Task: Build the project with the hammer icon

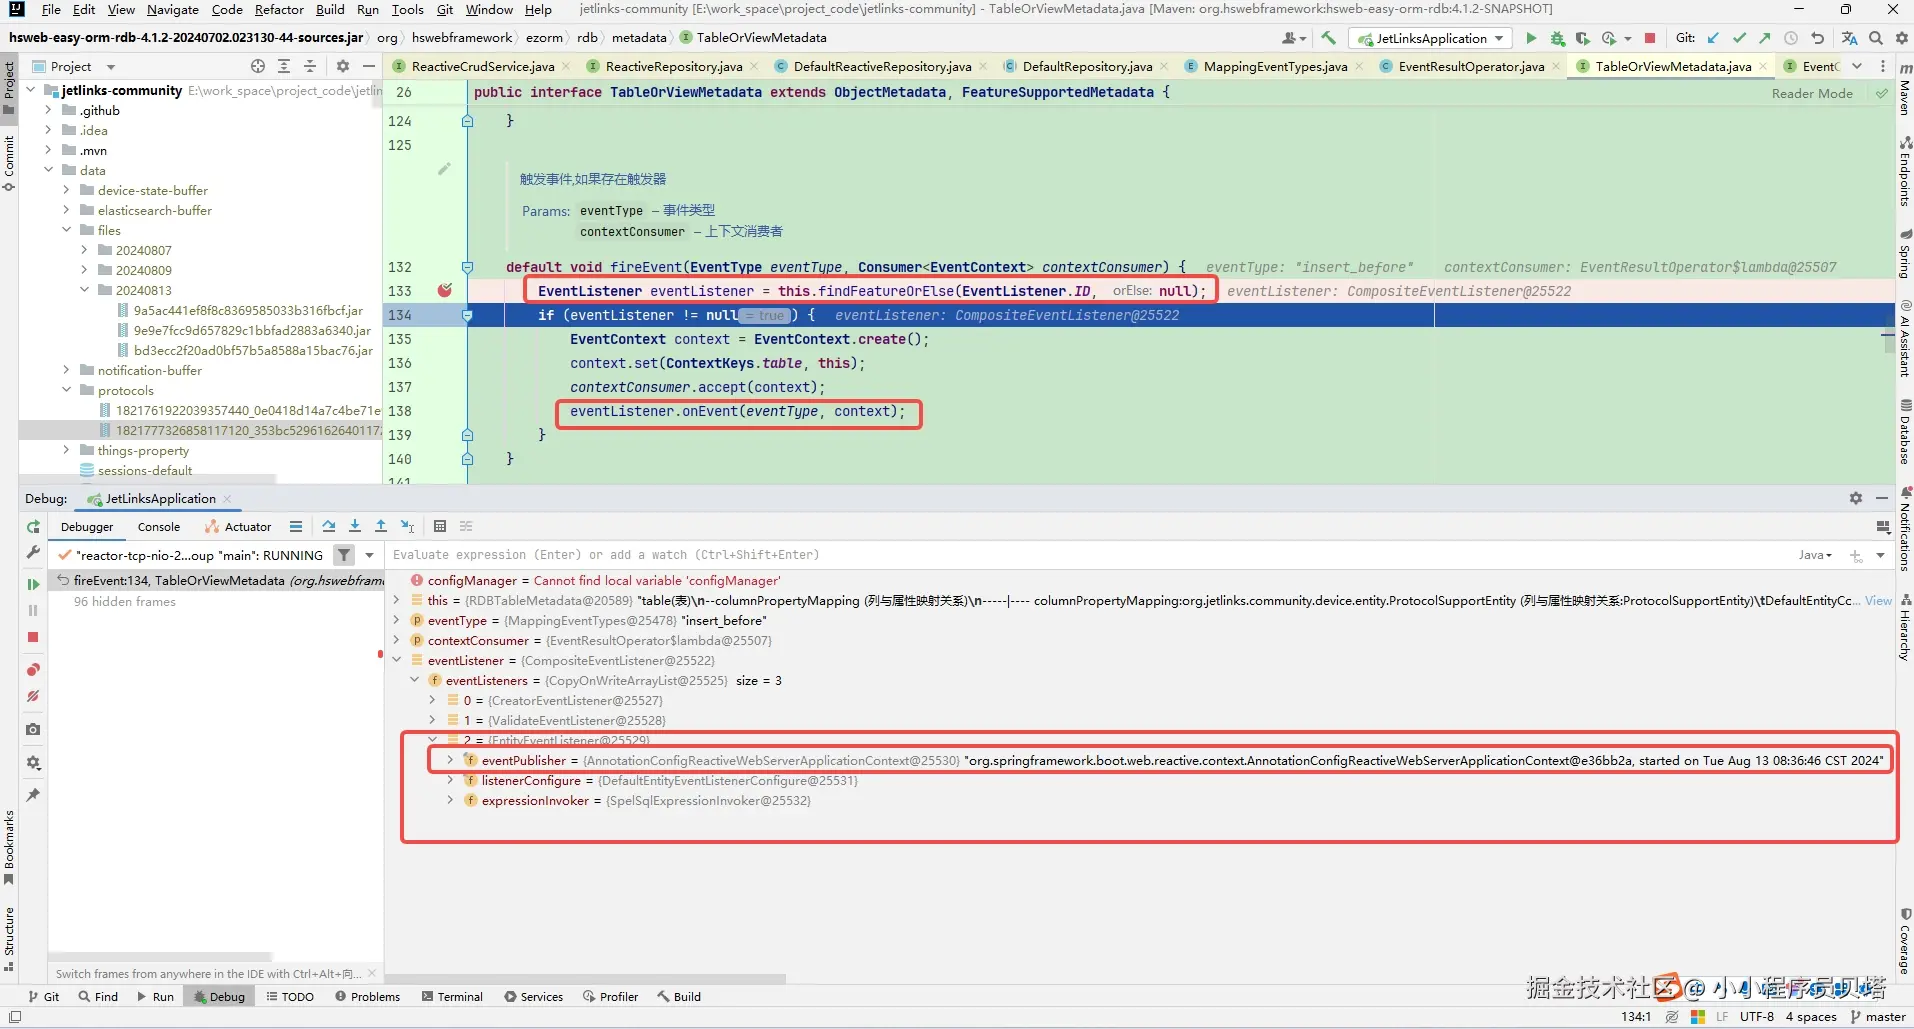Action: pos(1328,38)
